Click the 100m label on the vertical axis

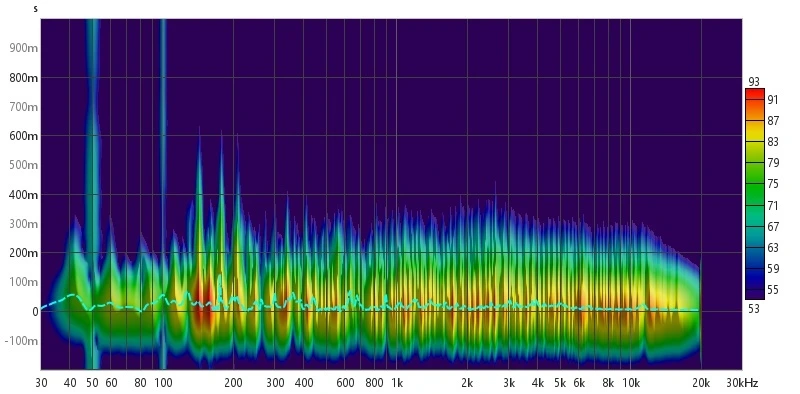pyautogui.click(x=24, y=282)
